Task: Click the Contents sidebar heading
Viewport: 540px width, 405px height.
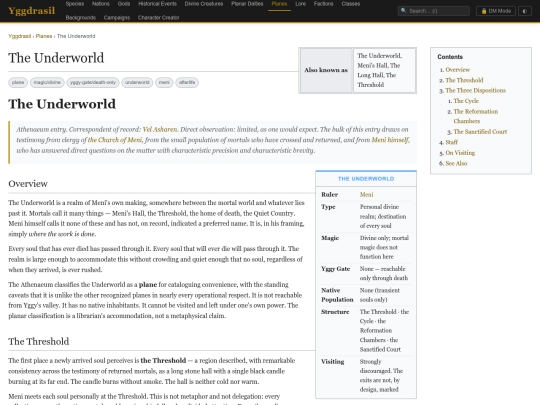Action: tap(450, 57)
